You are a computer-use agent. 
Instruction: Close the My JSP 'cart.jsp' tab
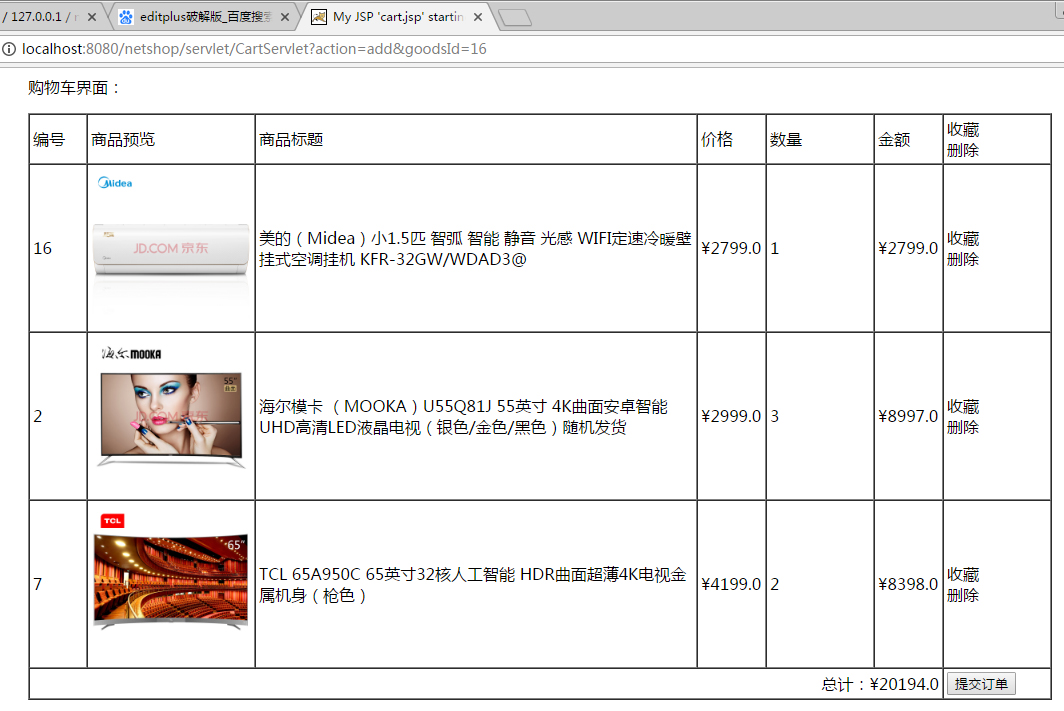point(478,17)
